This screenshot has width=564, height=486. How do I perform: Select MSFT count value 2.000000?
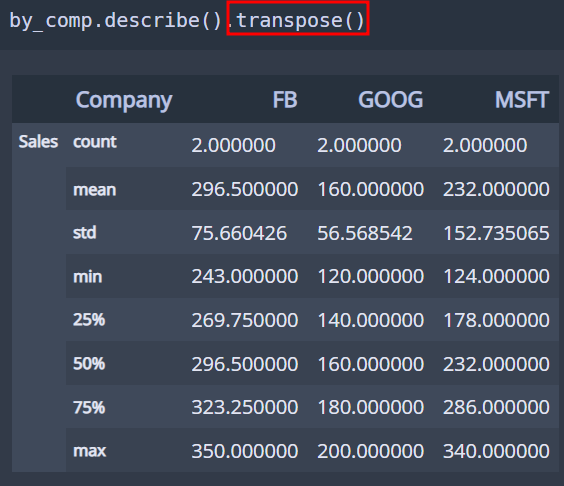pos(485,146)
